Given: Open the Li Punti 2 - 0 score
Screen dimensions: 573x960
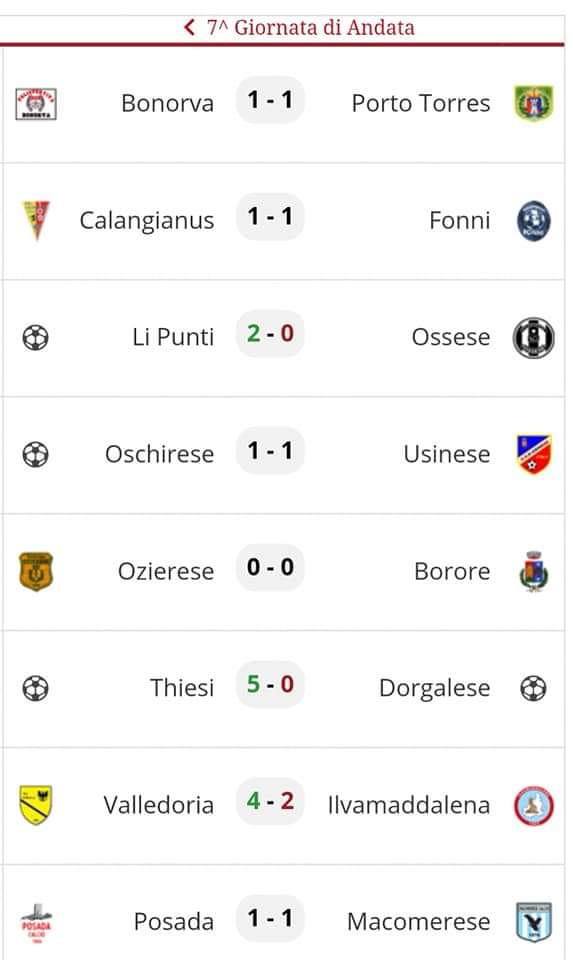Looking at the screenshot, I should (271, 334).
